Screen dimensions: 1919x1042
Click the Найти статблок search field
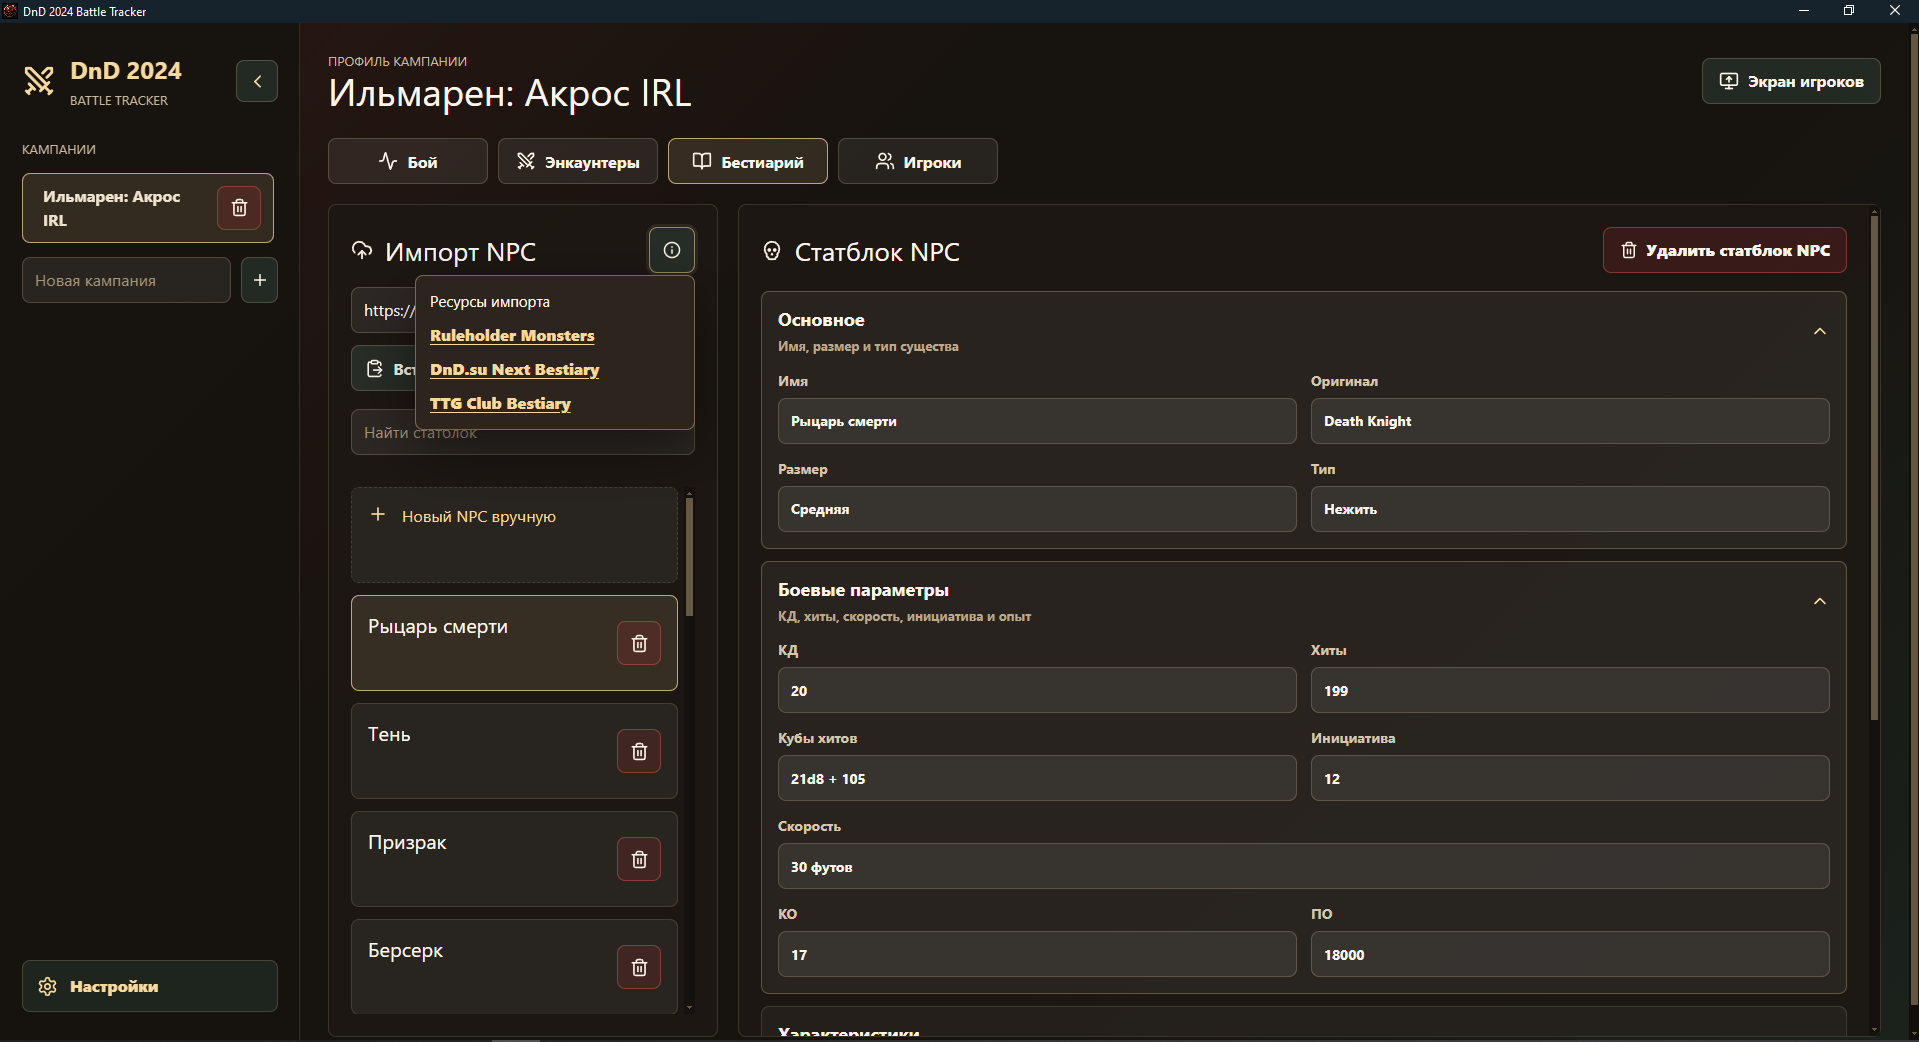522,433
